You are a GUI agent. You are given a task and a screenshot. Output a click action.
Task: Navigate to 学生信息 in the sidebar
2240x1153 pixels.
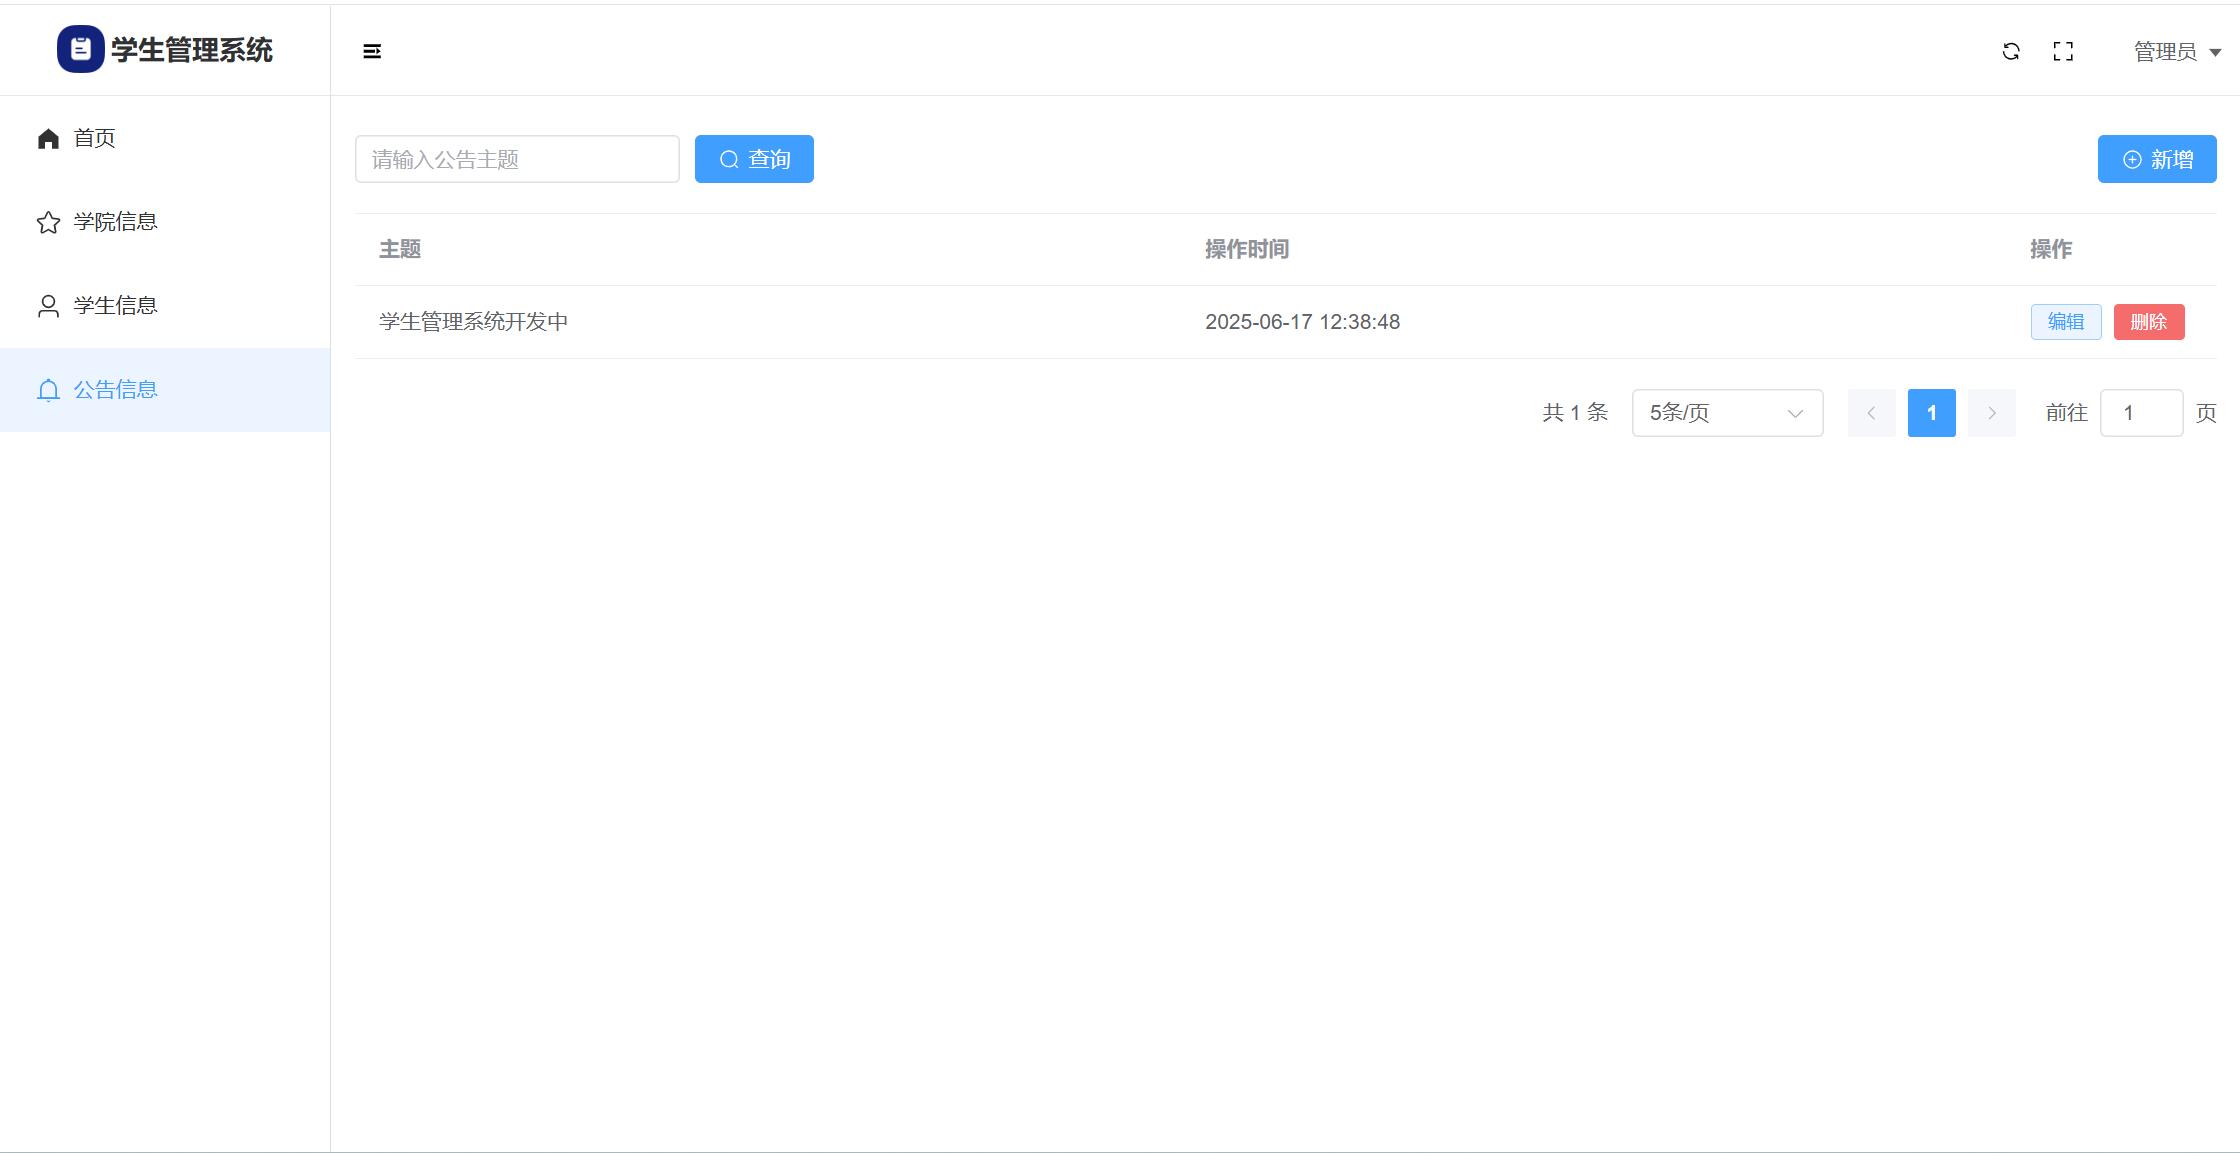pyautogui.click(x=115, y=305)
